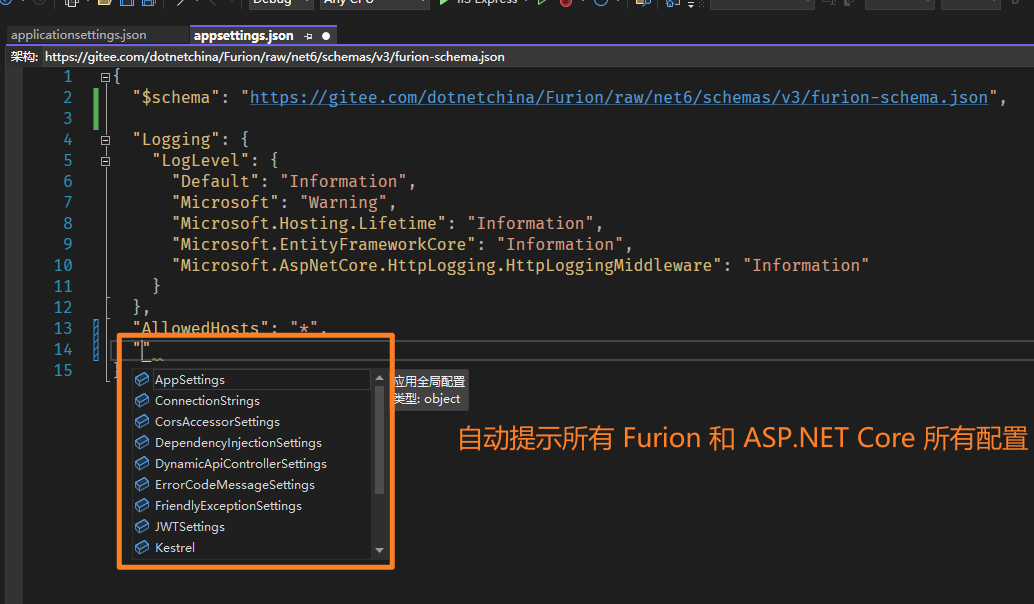
Task: Pick DynamicApiControllerSettings in the completion popup
Action: pos(240,464)
